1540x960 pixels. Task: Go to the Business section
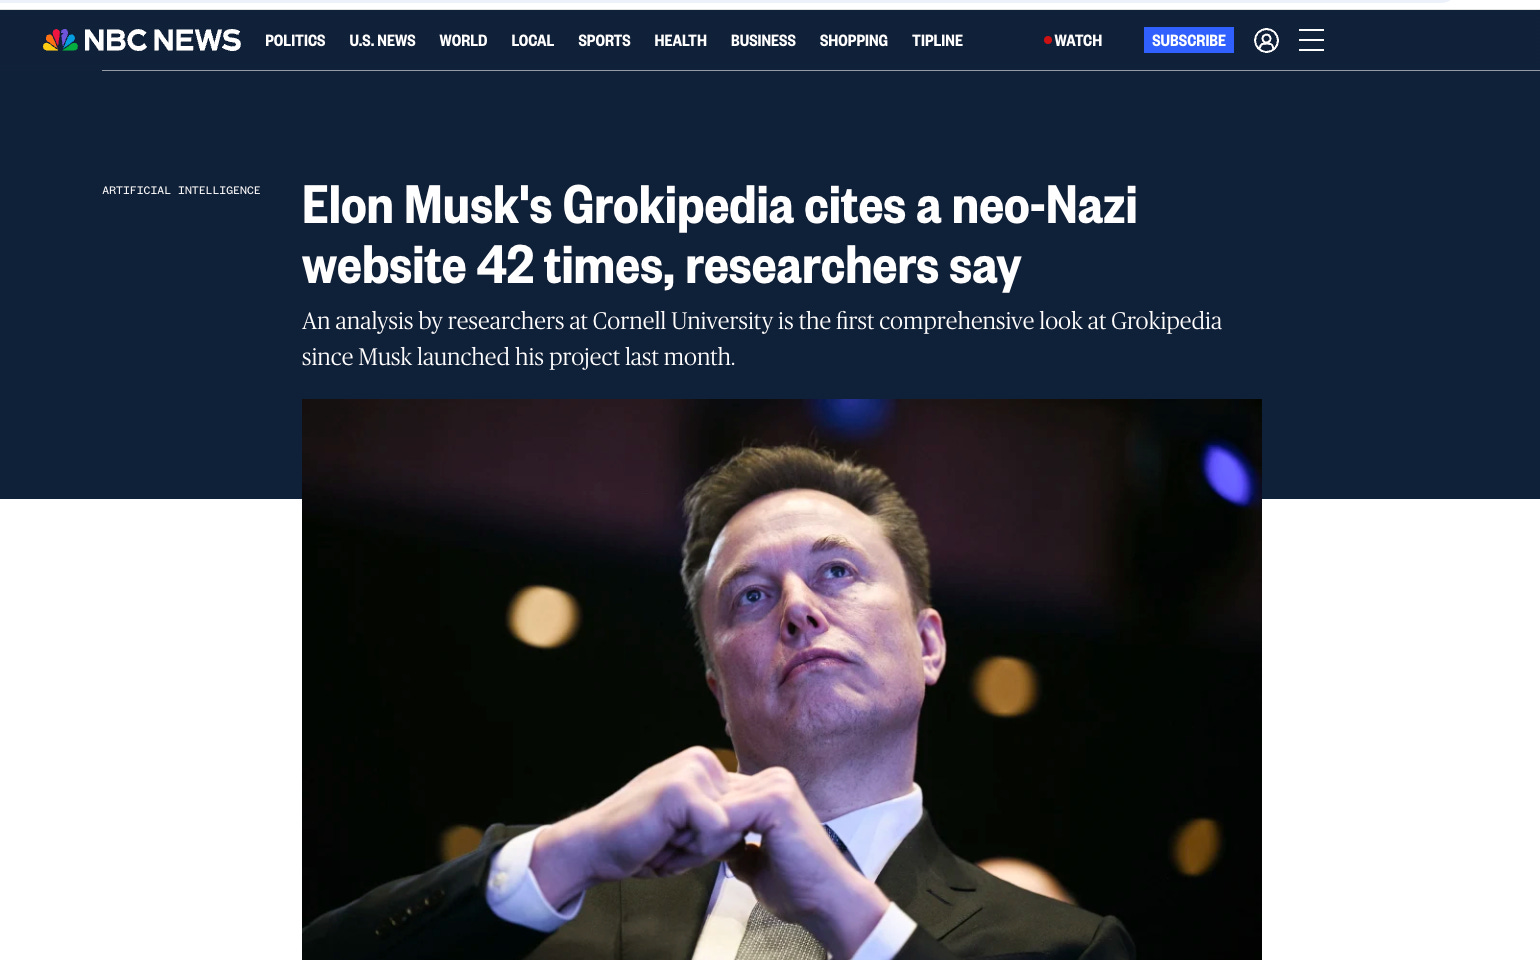click(x=763, y=40)
